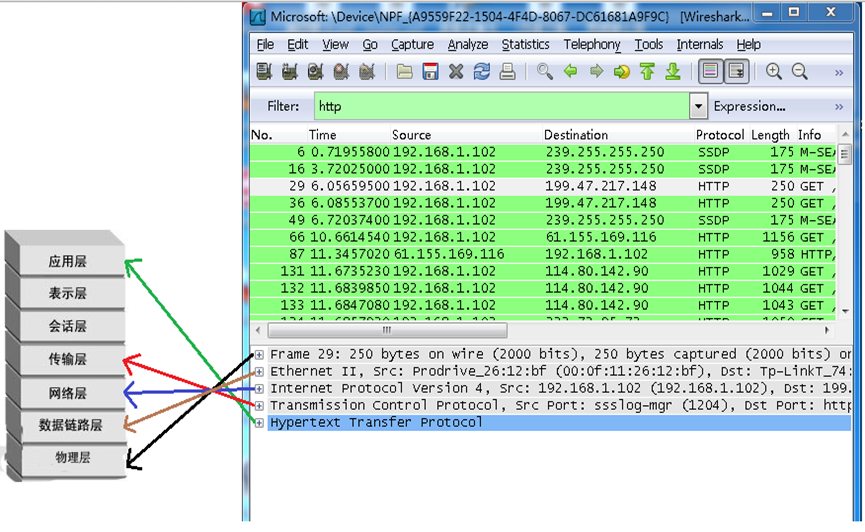Click the Filter label button
865x532 pixels.
click(x=283, y=106)
